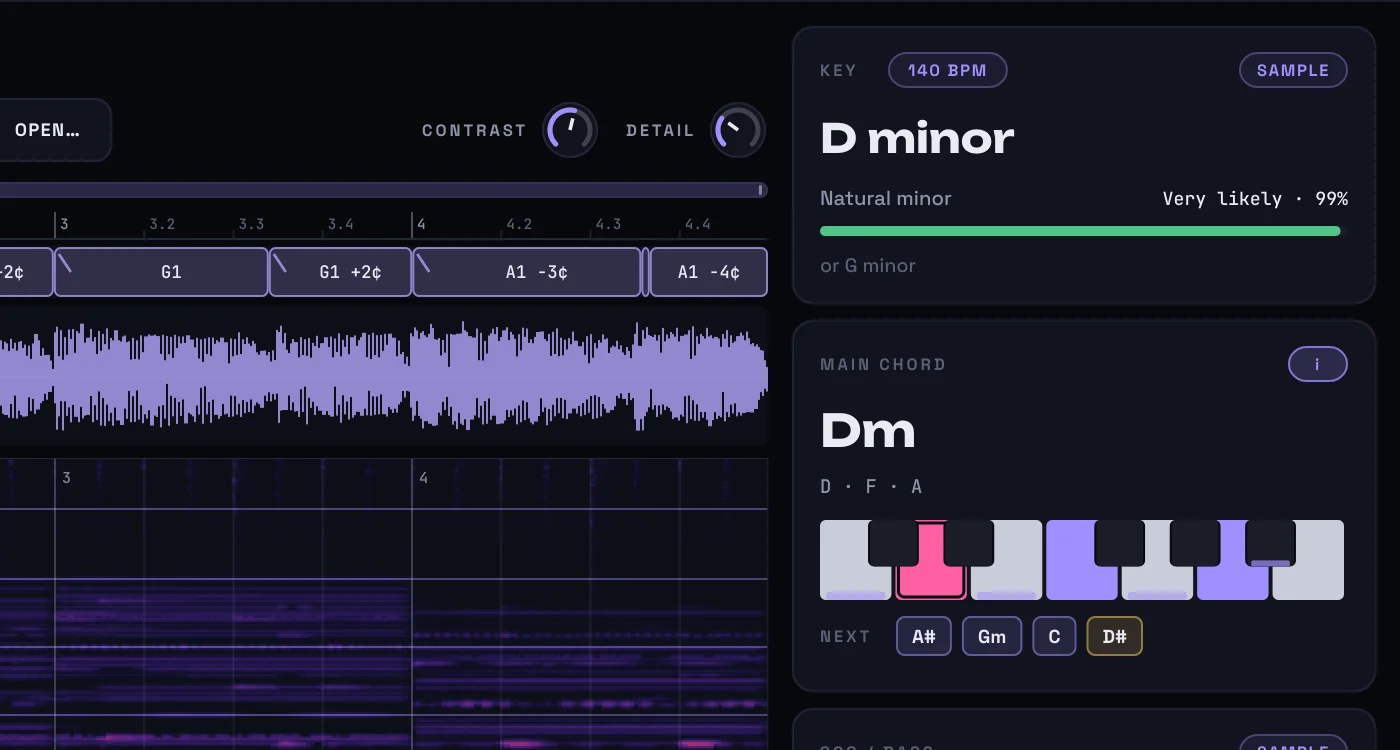
Task: Open the chord info "i" button
Action: pos(1317,364)
